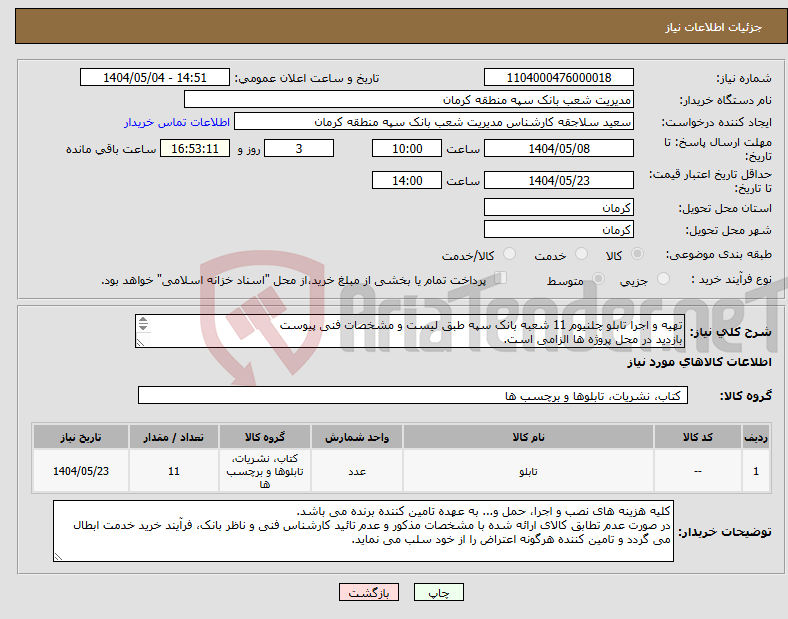Click delivery province field کرمان
Image resolution: width=788 pixels, height=619 pixels.
(x=558, y=207)
